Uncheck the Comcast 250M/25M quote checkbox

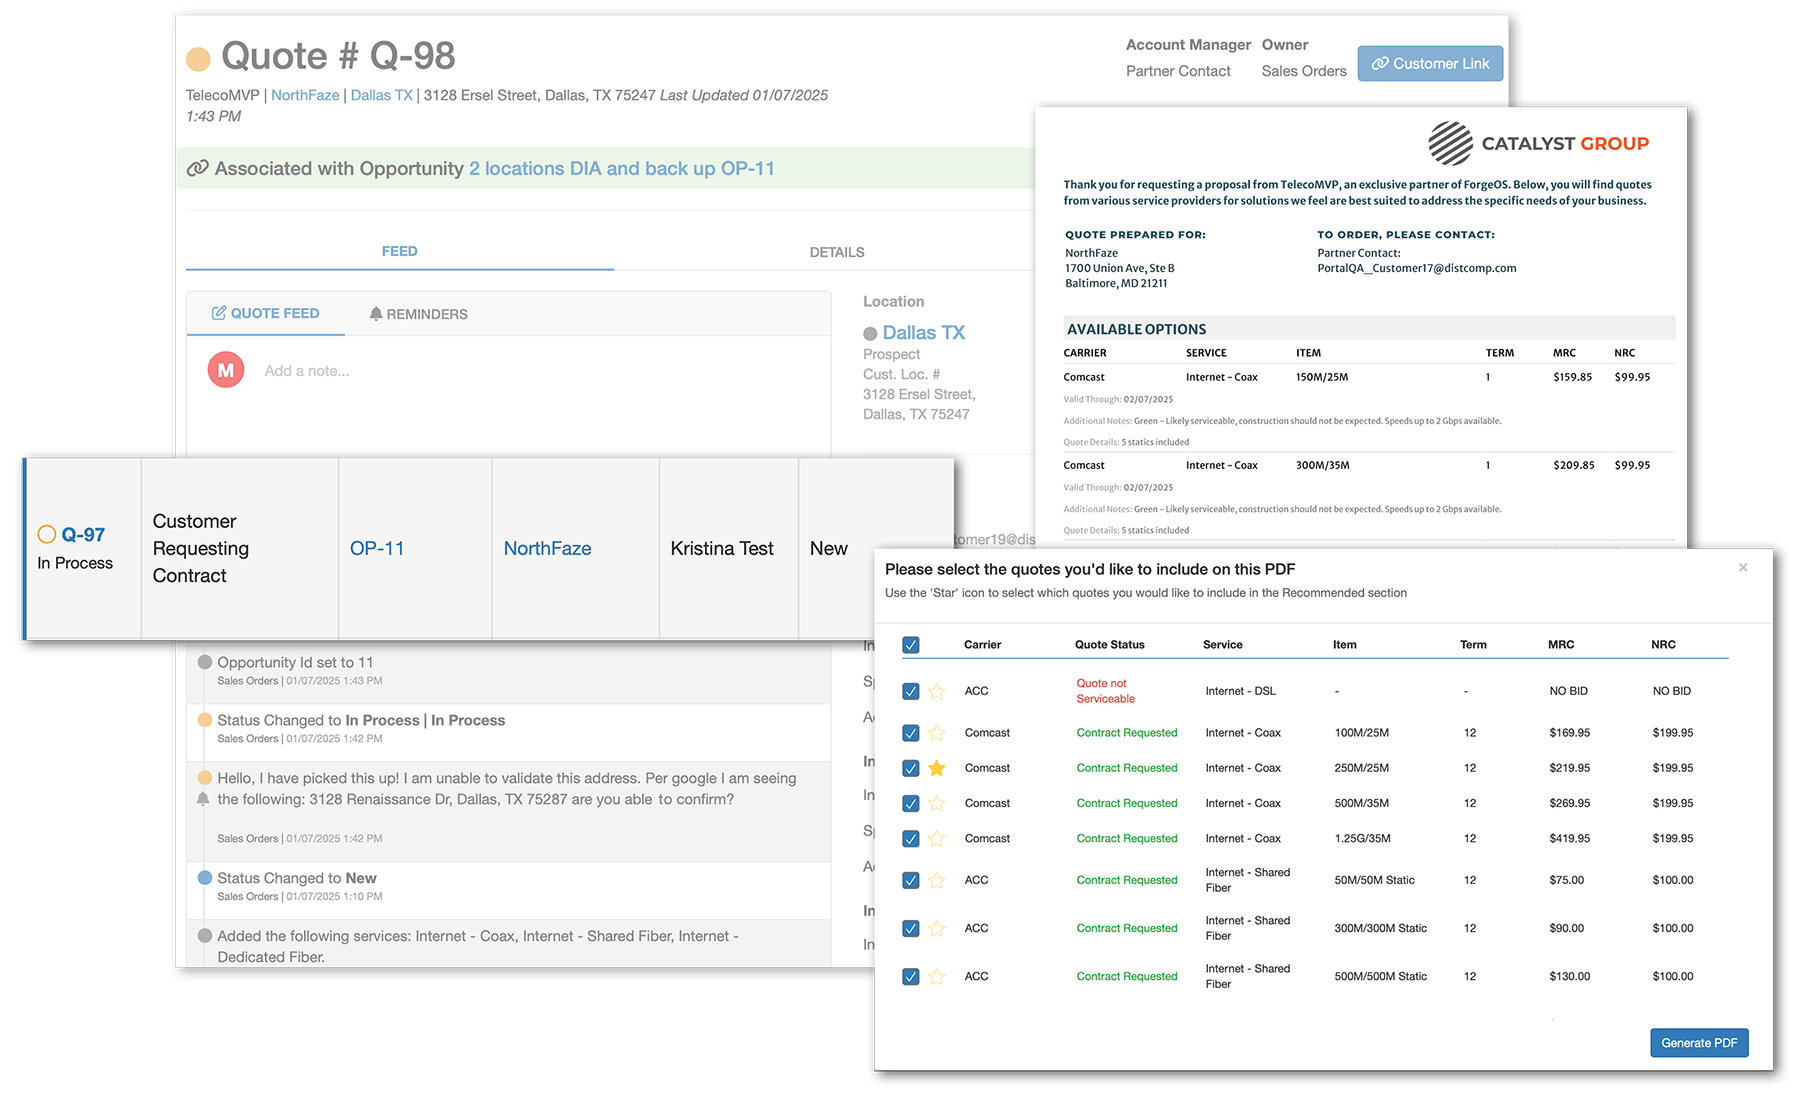(x=911, y=768)
